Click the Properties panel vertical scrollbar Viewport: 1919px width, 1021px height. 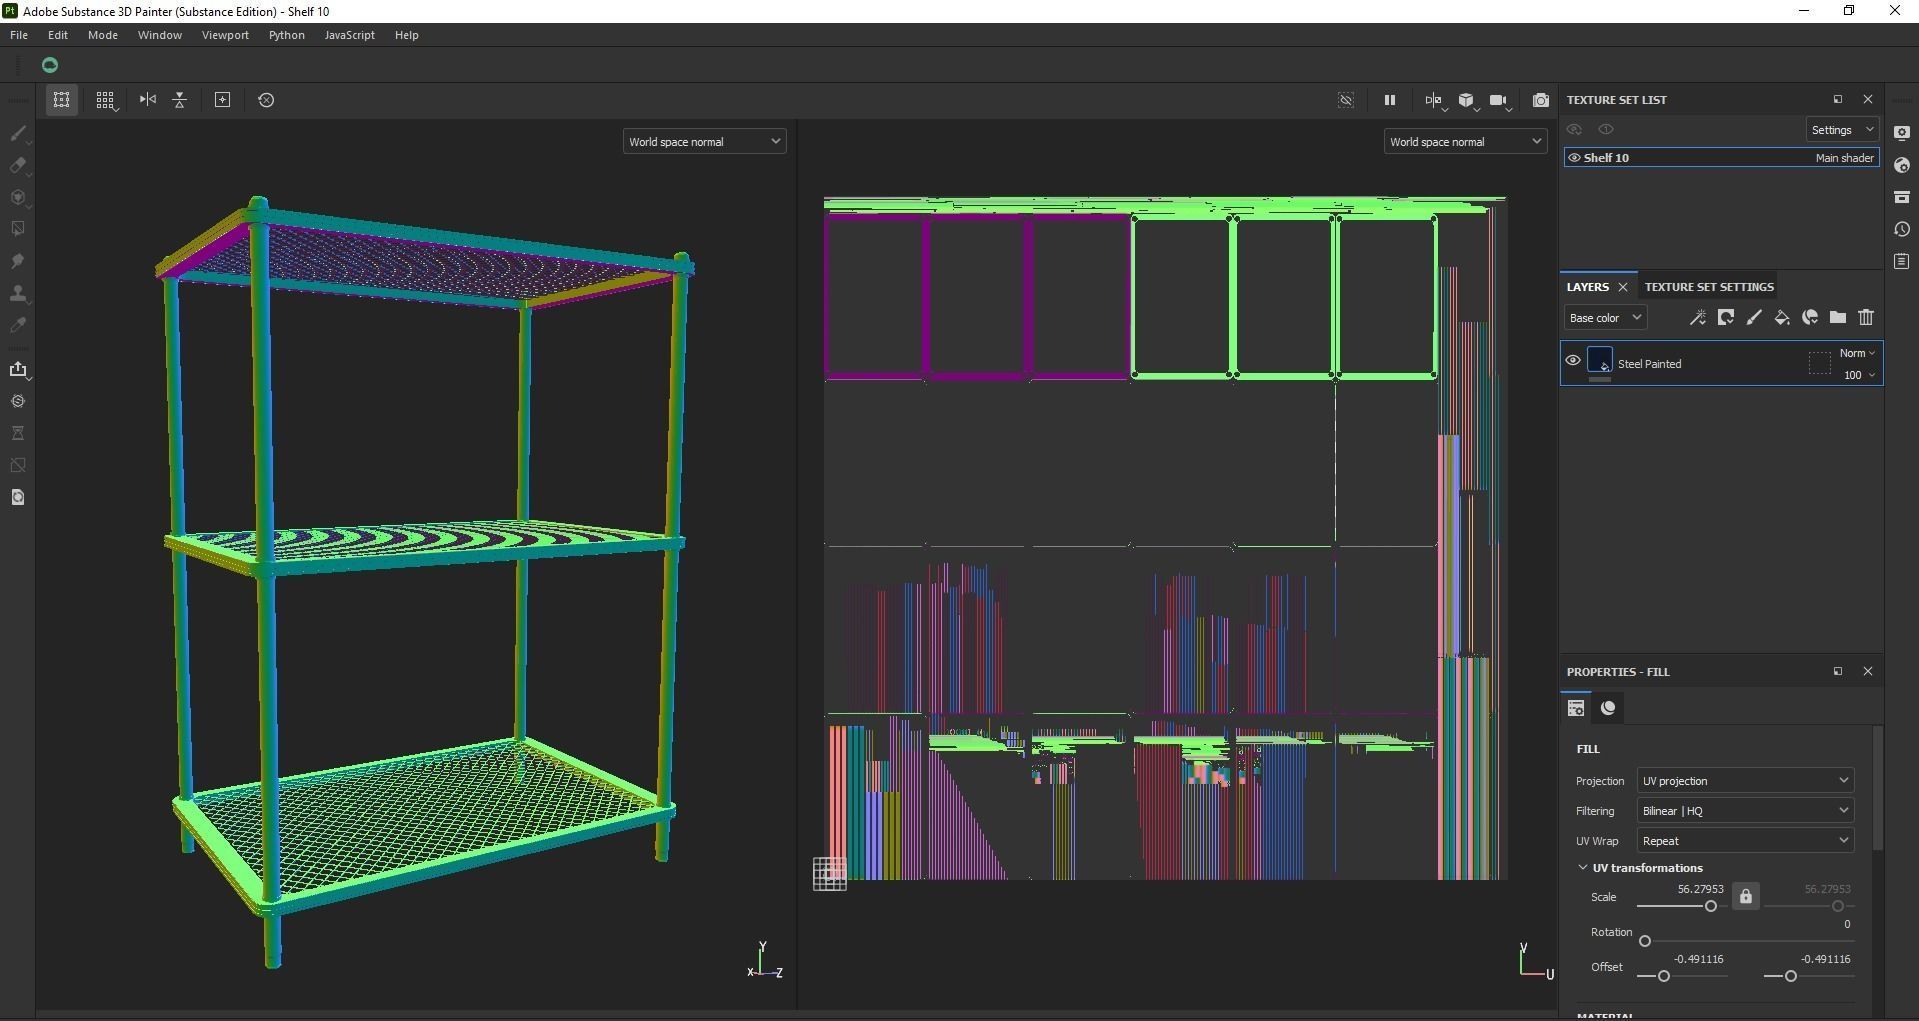(1878, 788)
